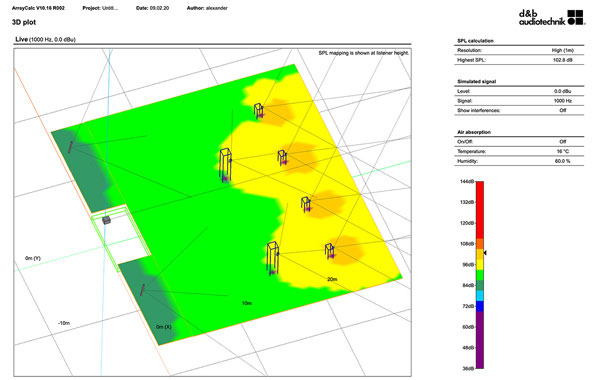Select the topmost small delay speaker stand
Screen dimensions: 600x380
tap(259, 111)
